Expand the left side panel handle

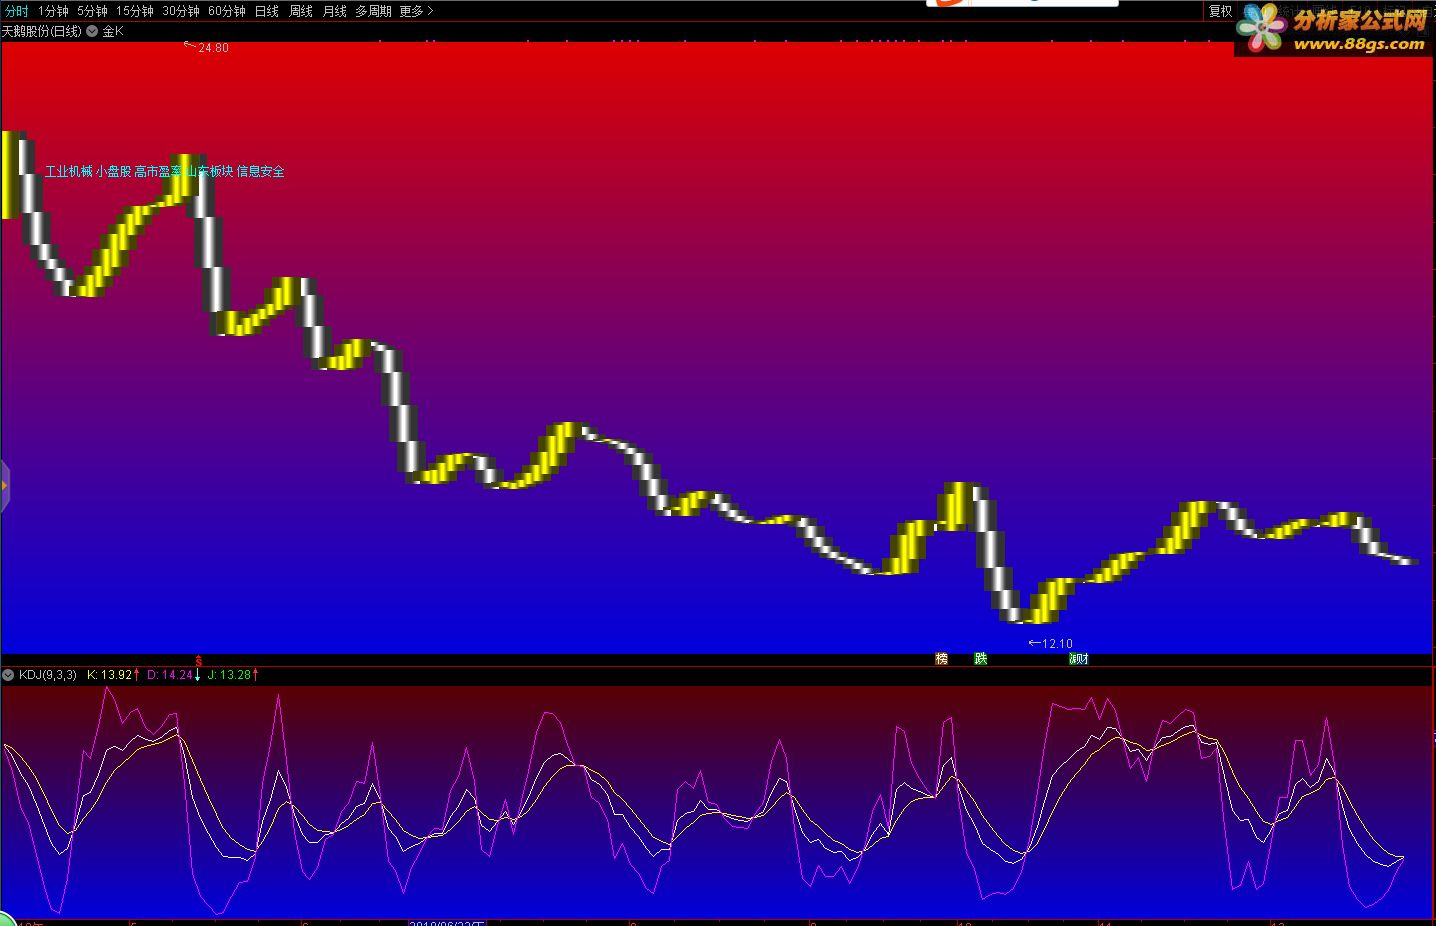point(4,486)
